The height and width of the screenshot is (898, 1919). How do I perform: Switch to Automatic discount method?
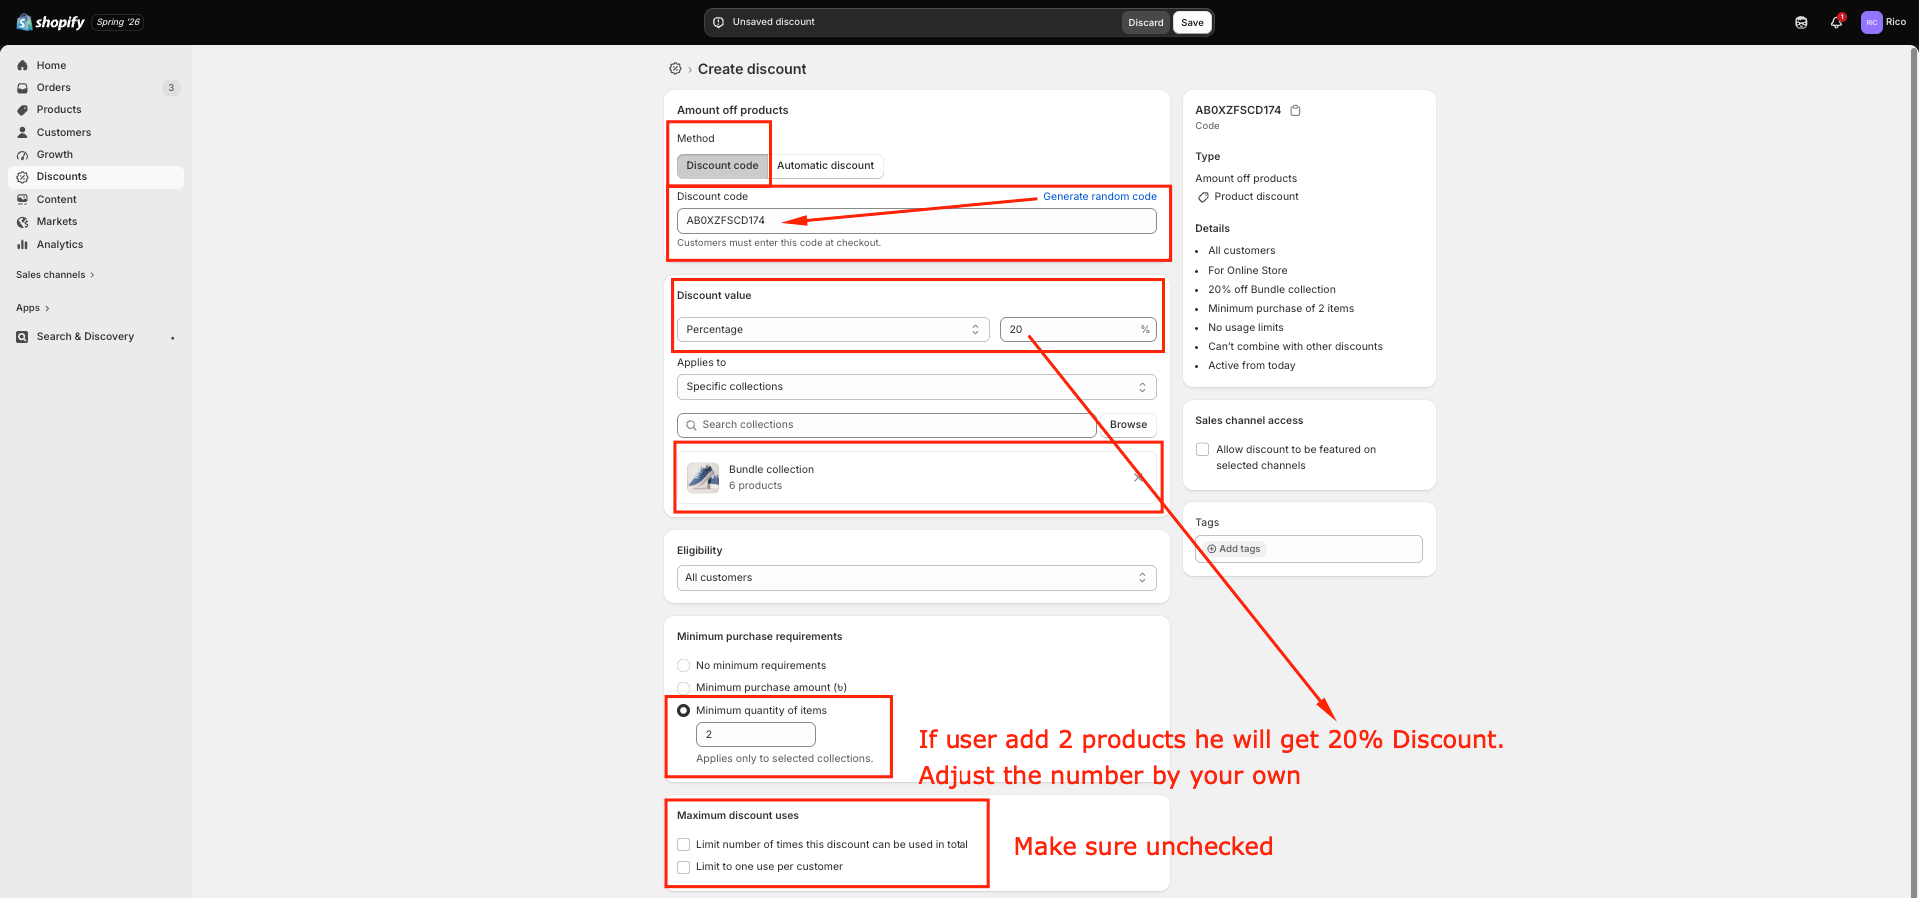point(825,166)
